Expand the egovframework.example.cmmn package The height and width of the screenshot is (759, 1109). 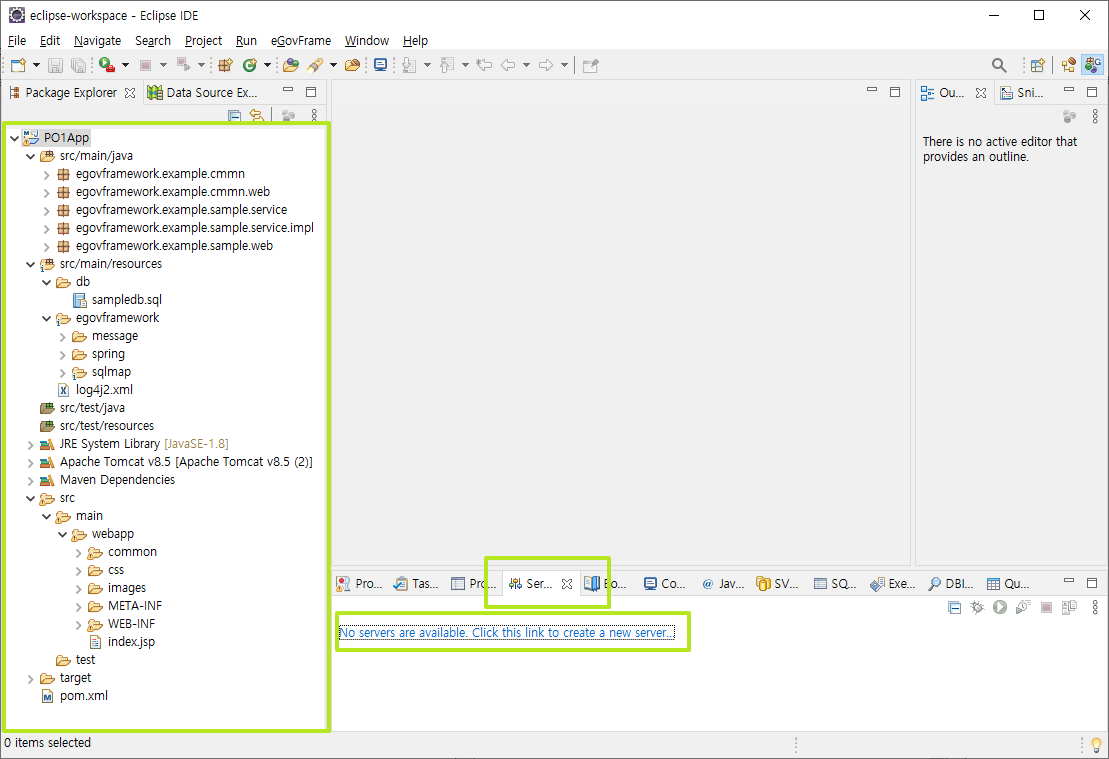[x=47, y=175]
